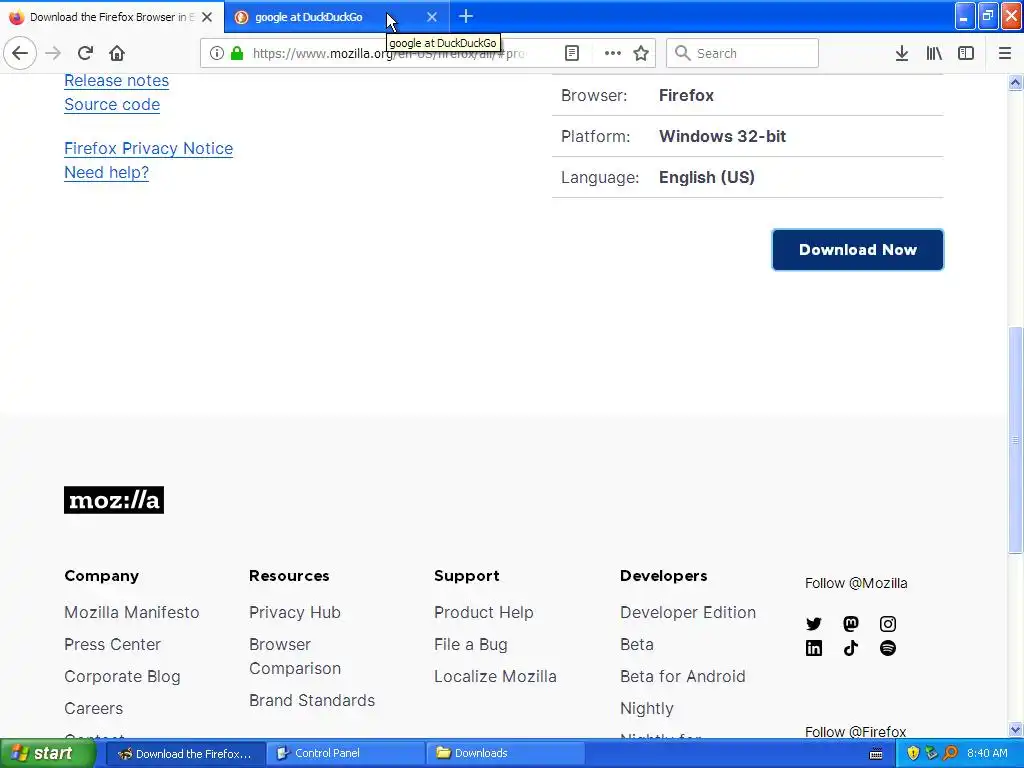Viewport: 1024px width, 768px height.
Task: Open Brand Standards footer link
Action: pyautogui.click(x=312, y=701)
